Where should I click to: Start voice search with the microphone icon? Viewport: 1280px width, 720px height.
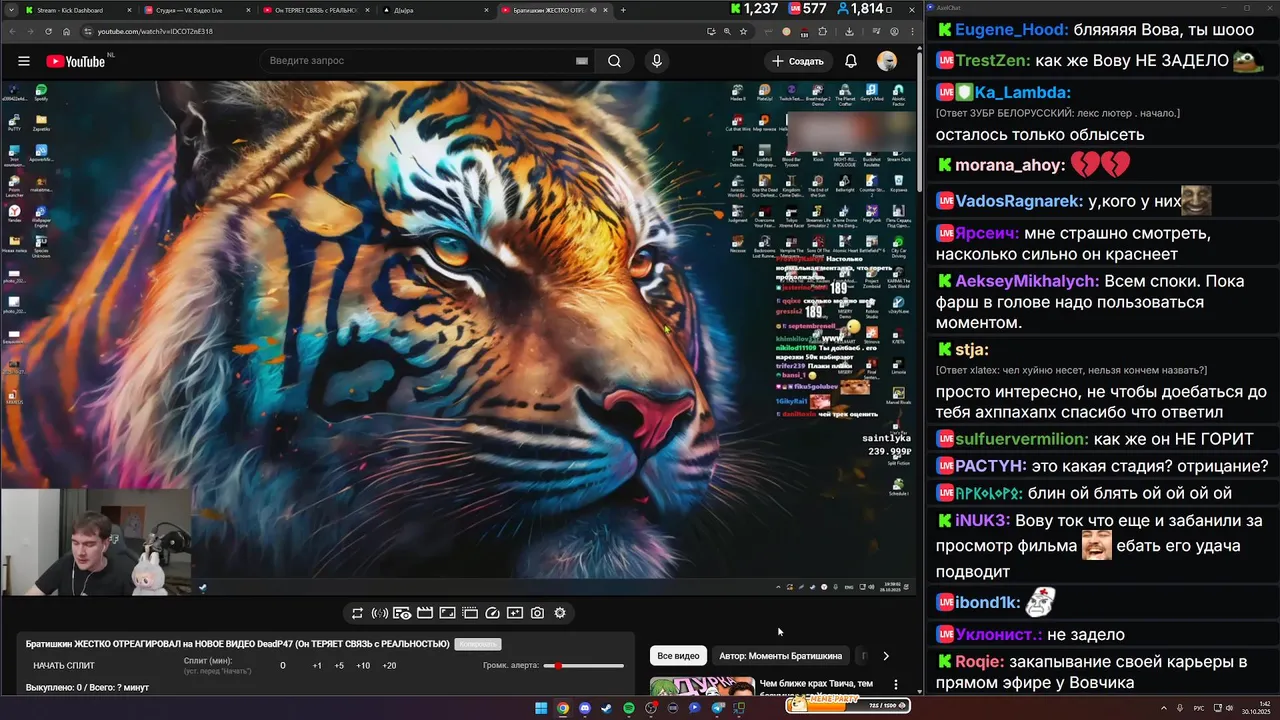click(657, 61)
